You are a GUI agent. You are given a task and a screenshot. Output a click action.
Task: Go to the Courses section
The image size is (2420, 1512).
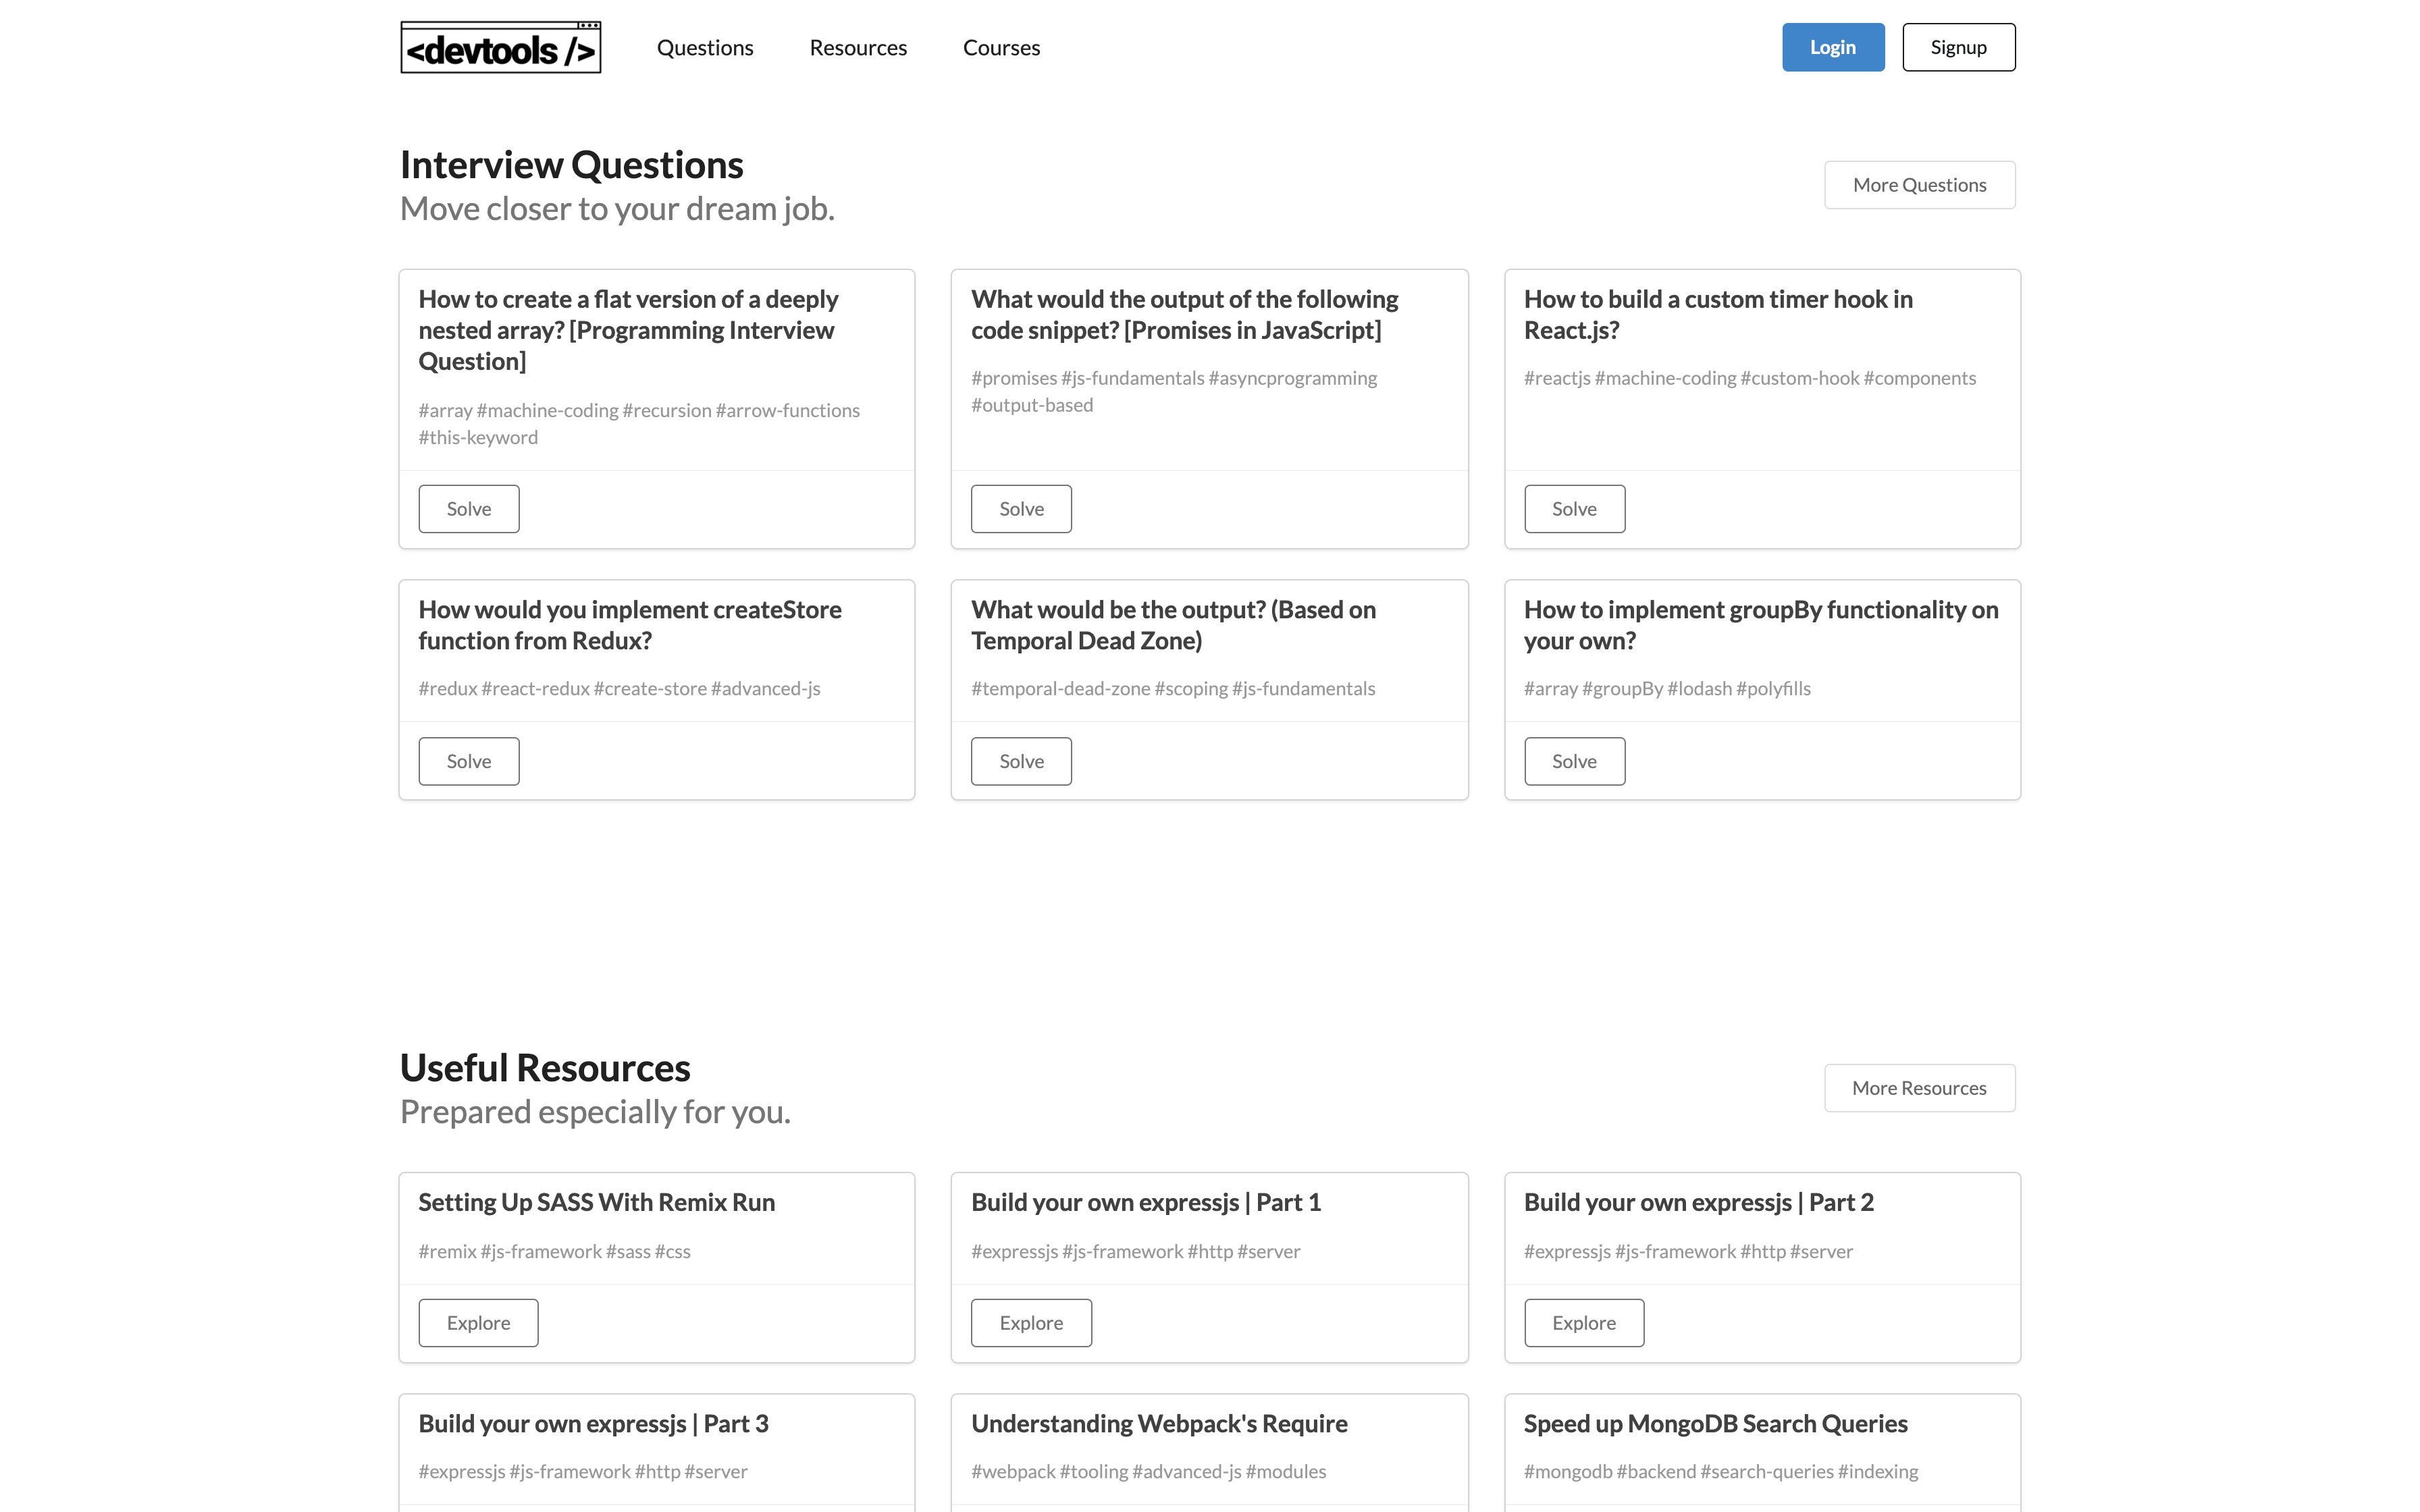[1001, 47]
